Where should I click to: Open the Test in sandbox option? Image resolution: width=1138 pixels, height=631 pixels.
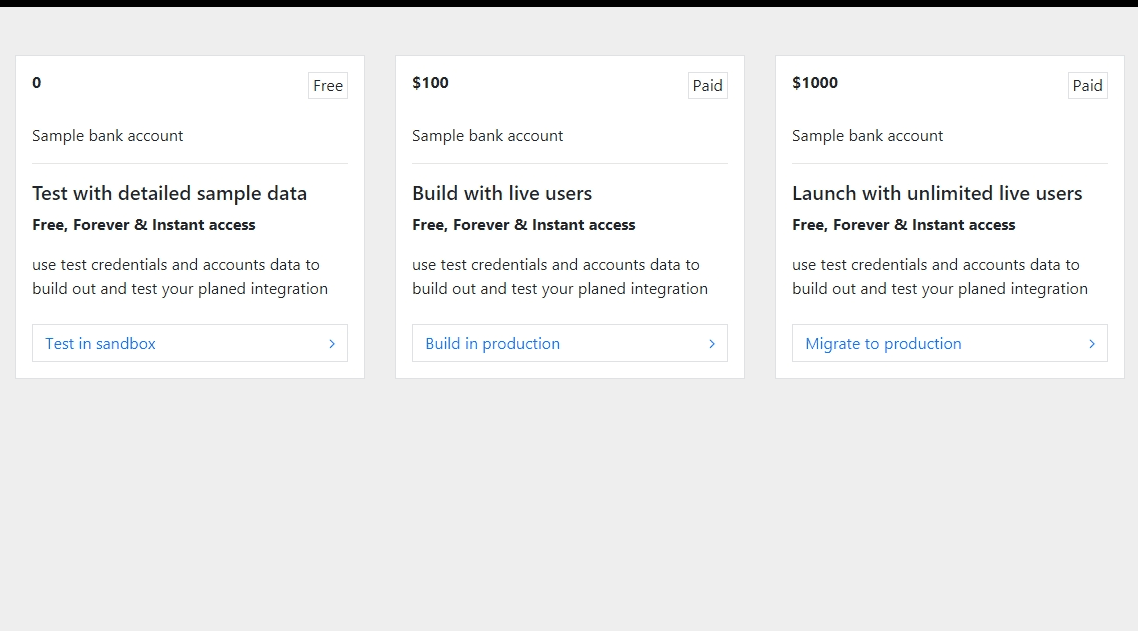click(x=101, y=343)
